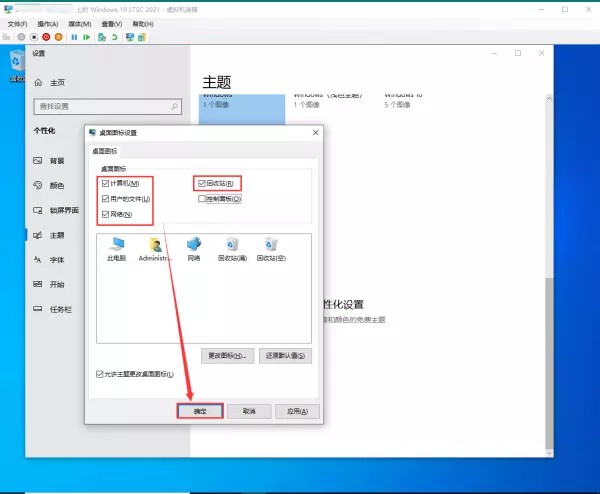
Task: Select the Recycle Bin desktop icon
Action: coord(16,65)
